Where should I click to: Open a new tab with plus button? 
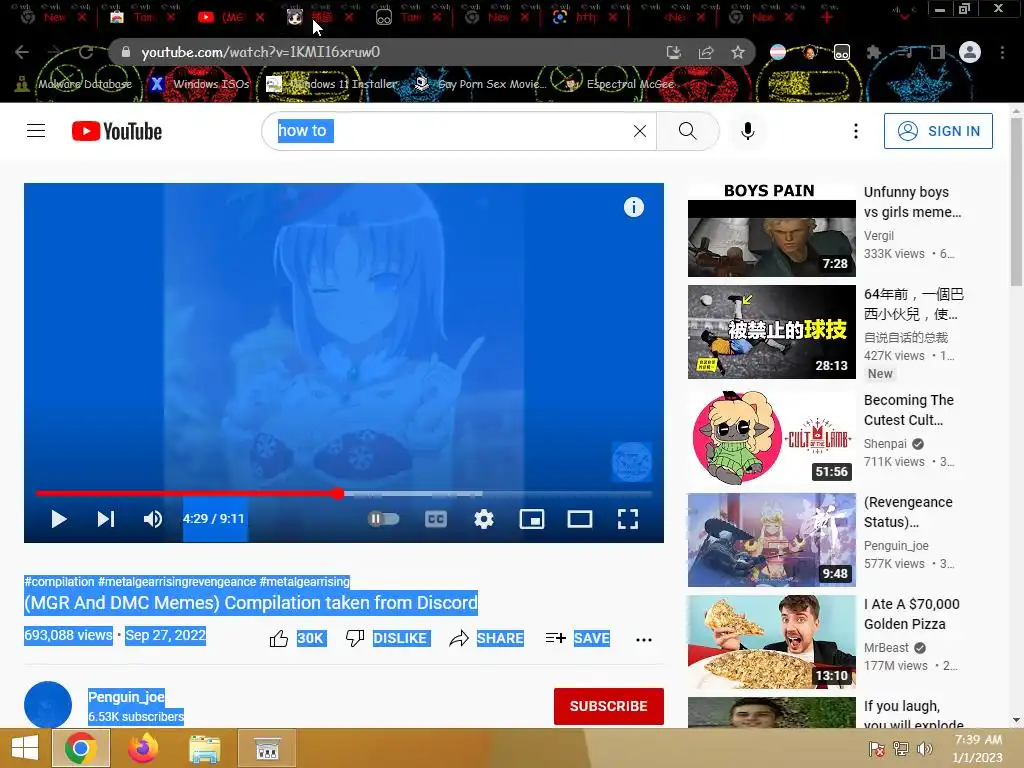coord(827,17)
